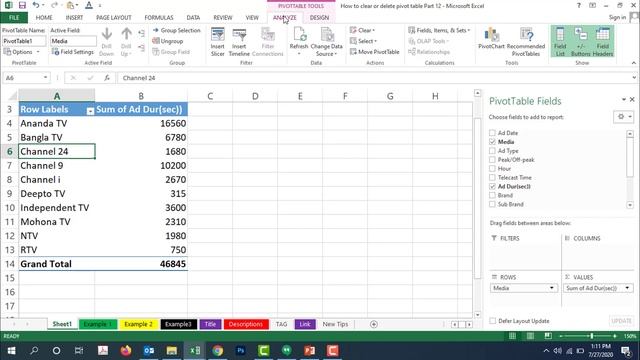Uncheck the Ad Dur(sec) field
Screen dimensions: 640x360
click(x=492, y=186)
